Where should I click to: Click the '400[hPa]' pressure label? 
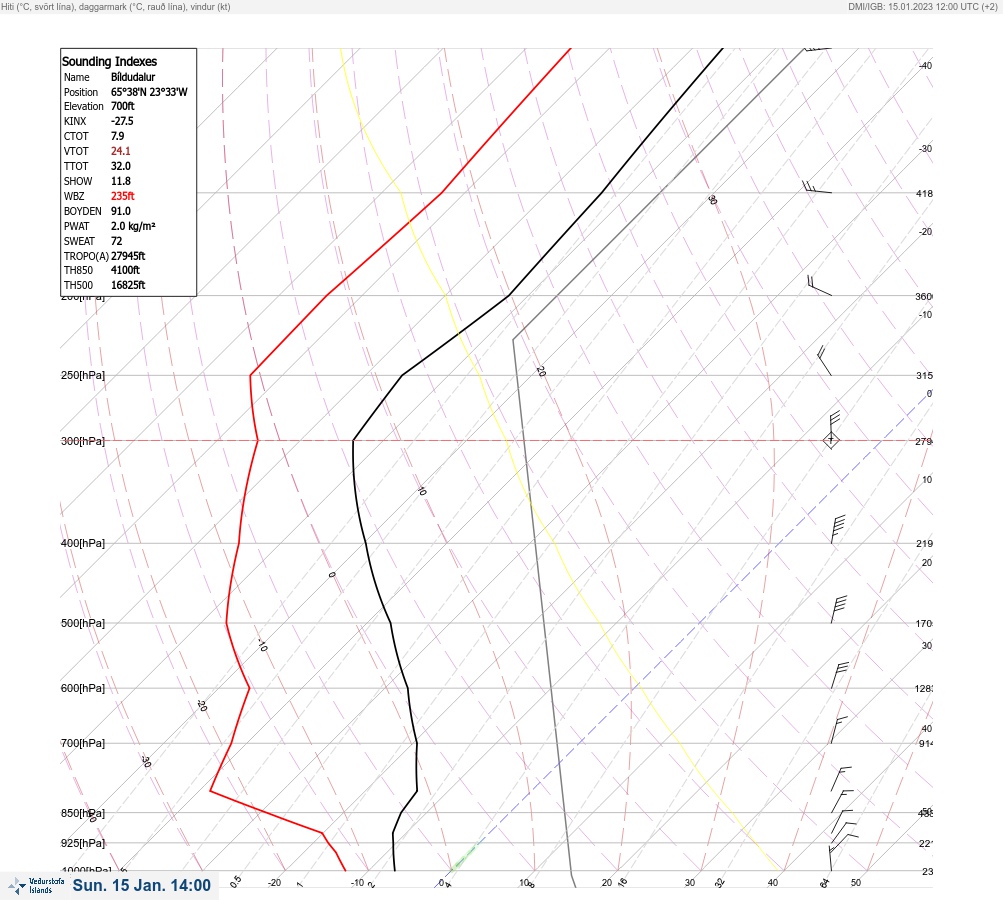click(x=83, y=543)
